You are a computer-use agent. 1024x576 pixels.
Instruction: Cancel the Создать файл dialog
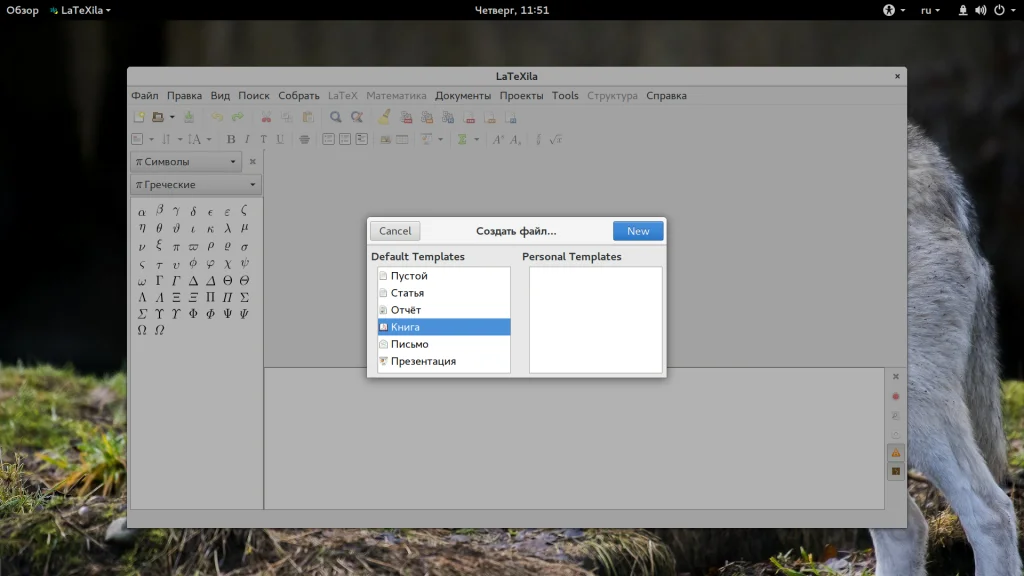click(395, 231)
